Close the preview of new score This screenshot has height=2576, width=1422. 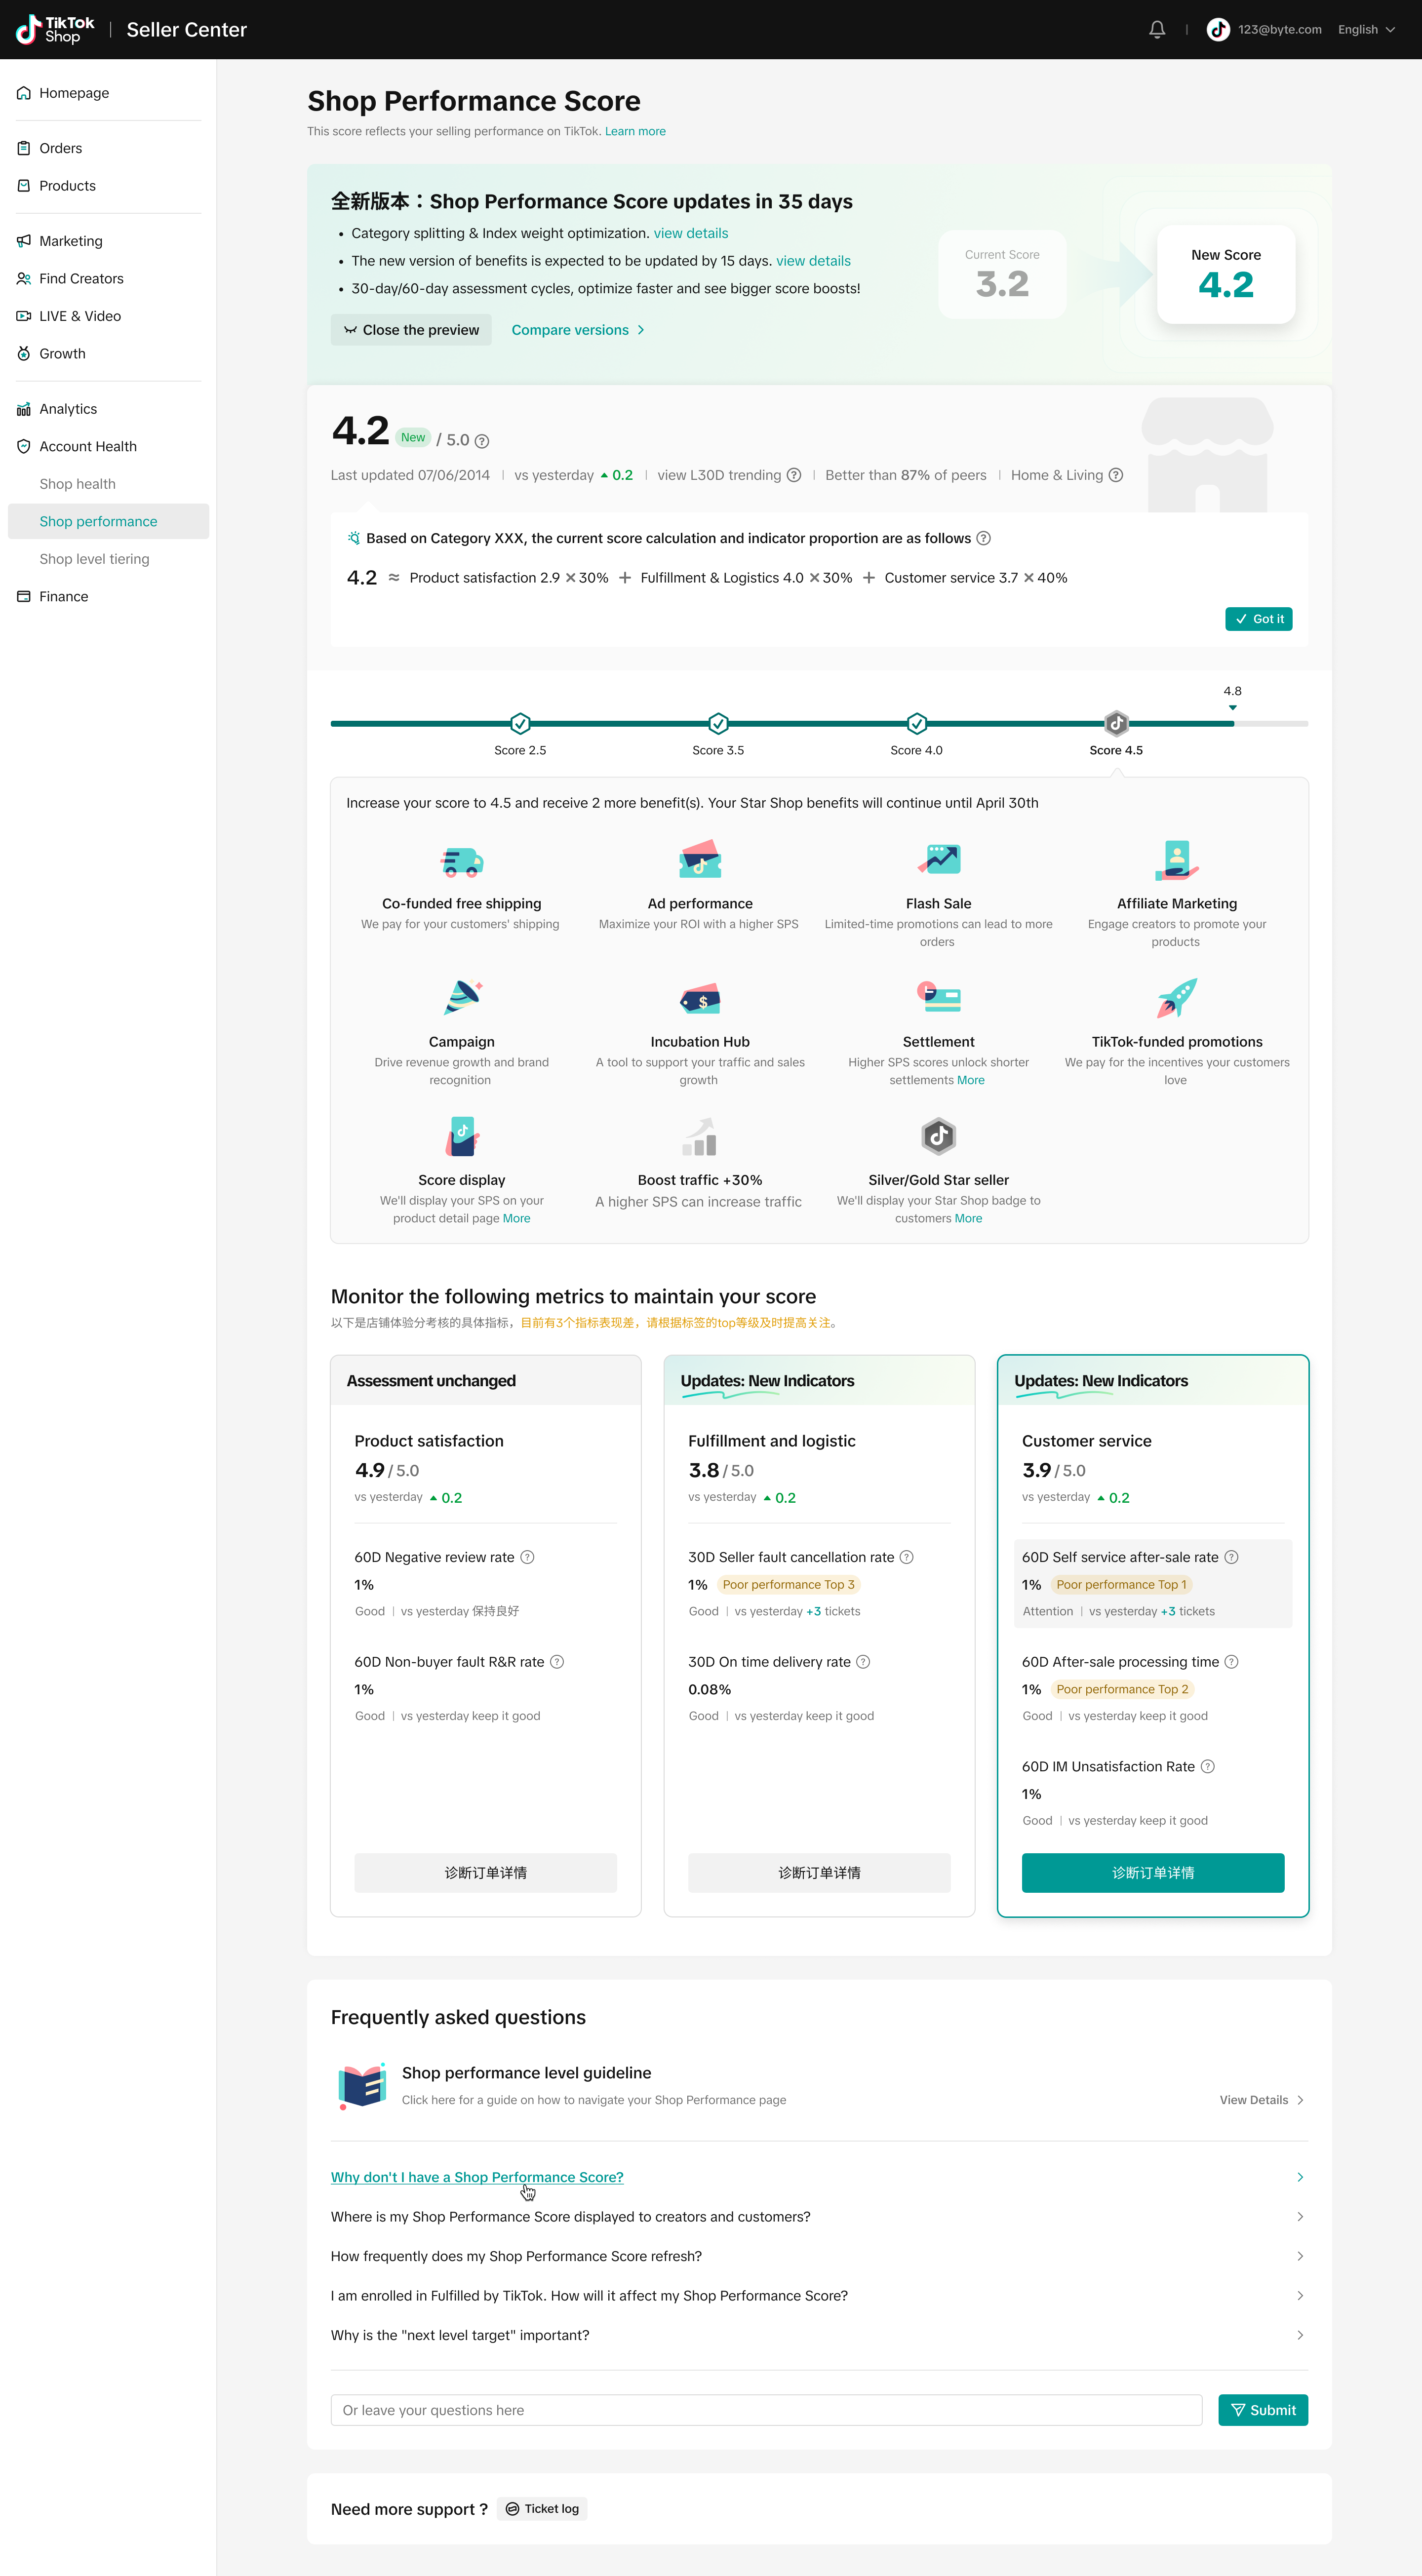pos(411,330)
